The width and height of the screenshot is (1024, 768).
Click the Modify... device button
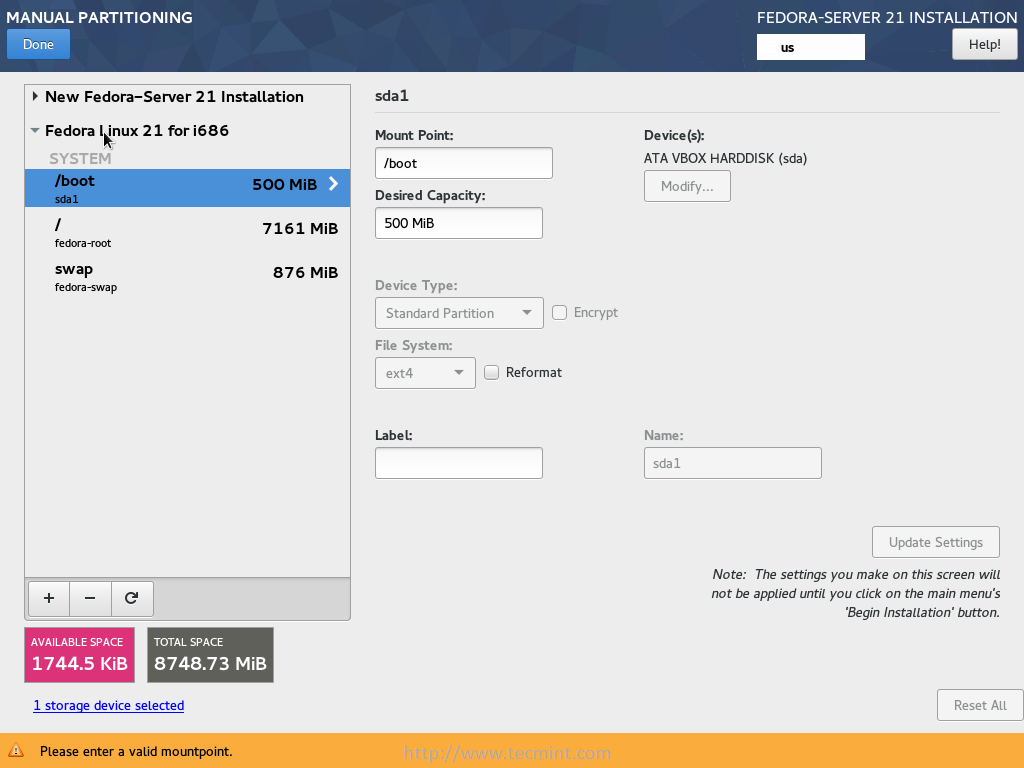(x=687, y=186)
